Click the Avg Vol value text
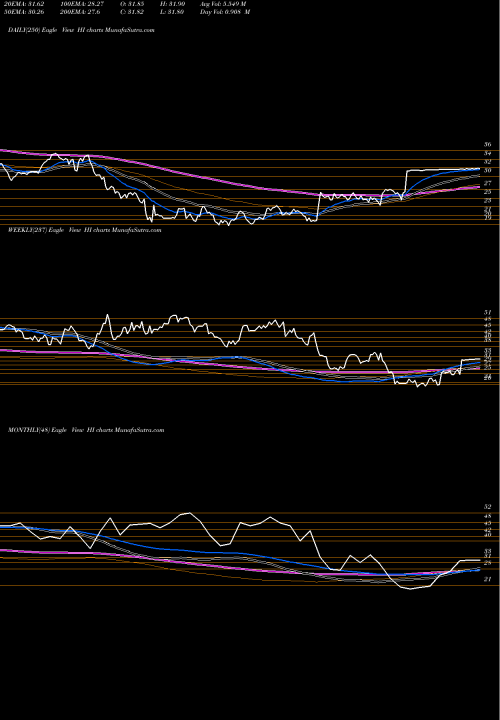Image resolution: width=500 pixels, height=720 pixels. click(223, 4)
